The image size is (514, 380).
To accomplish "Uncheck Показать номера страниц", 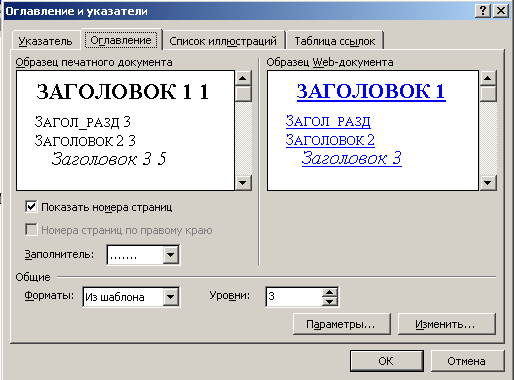I will click(x=31, y=207).
